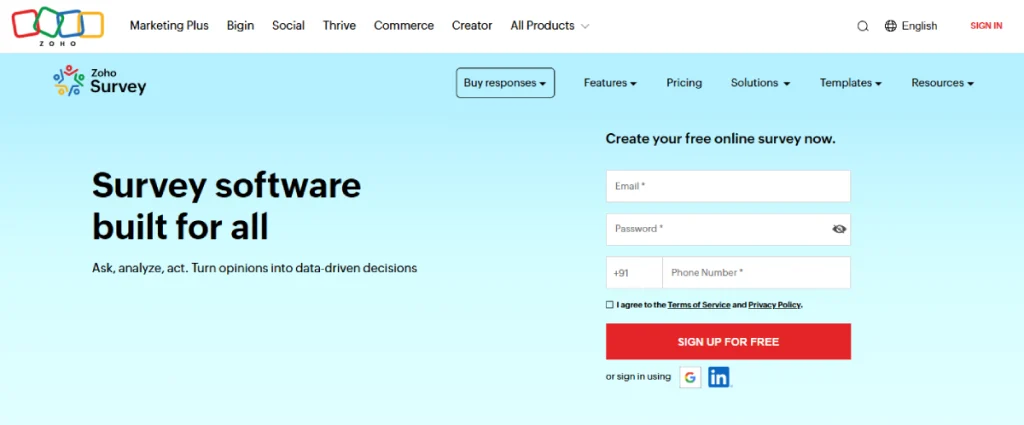The image size is (1024, 425).
Task: Open the search magnifier icon
Action: [863, 26]
